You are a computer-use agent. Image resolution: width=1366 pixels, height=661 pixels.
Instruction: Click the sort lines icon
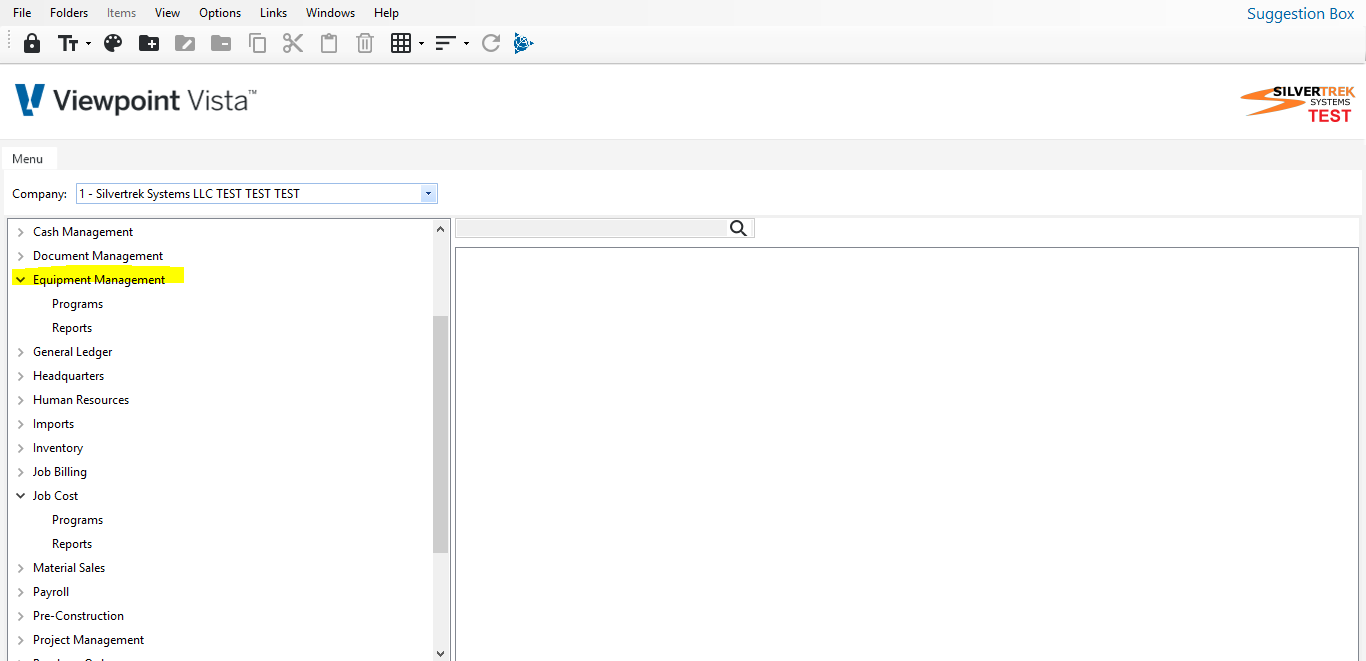[x=446, y=43]
